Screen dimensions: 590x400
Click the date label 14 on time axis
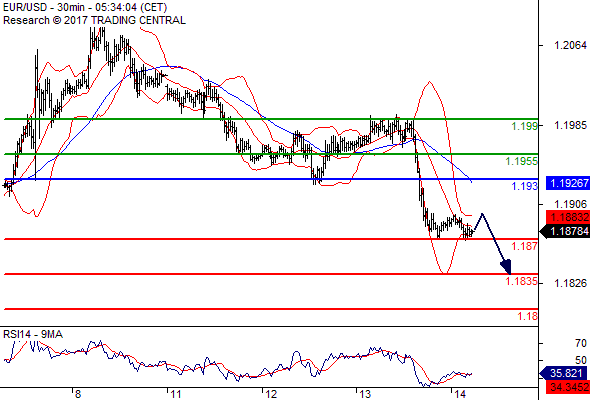461,394
